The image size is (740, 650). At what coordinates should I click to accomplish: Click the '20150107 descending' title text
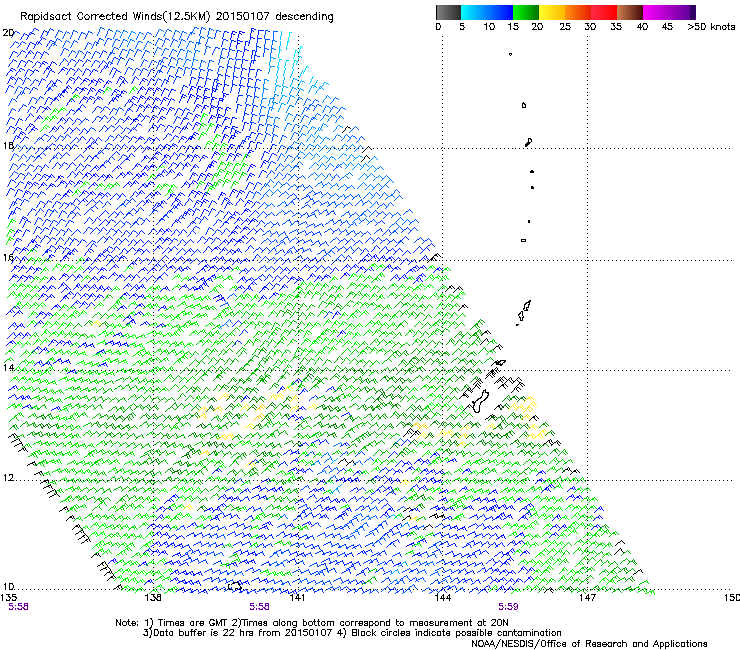(x=274, y=17)
